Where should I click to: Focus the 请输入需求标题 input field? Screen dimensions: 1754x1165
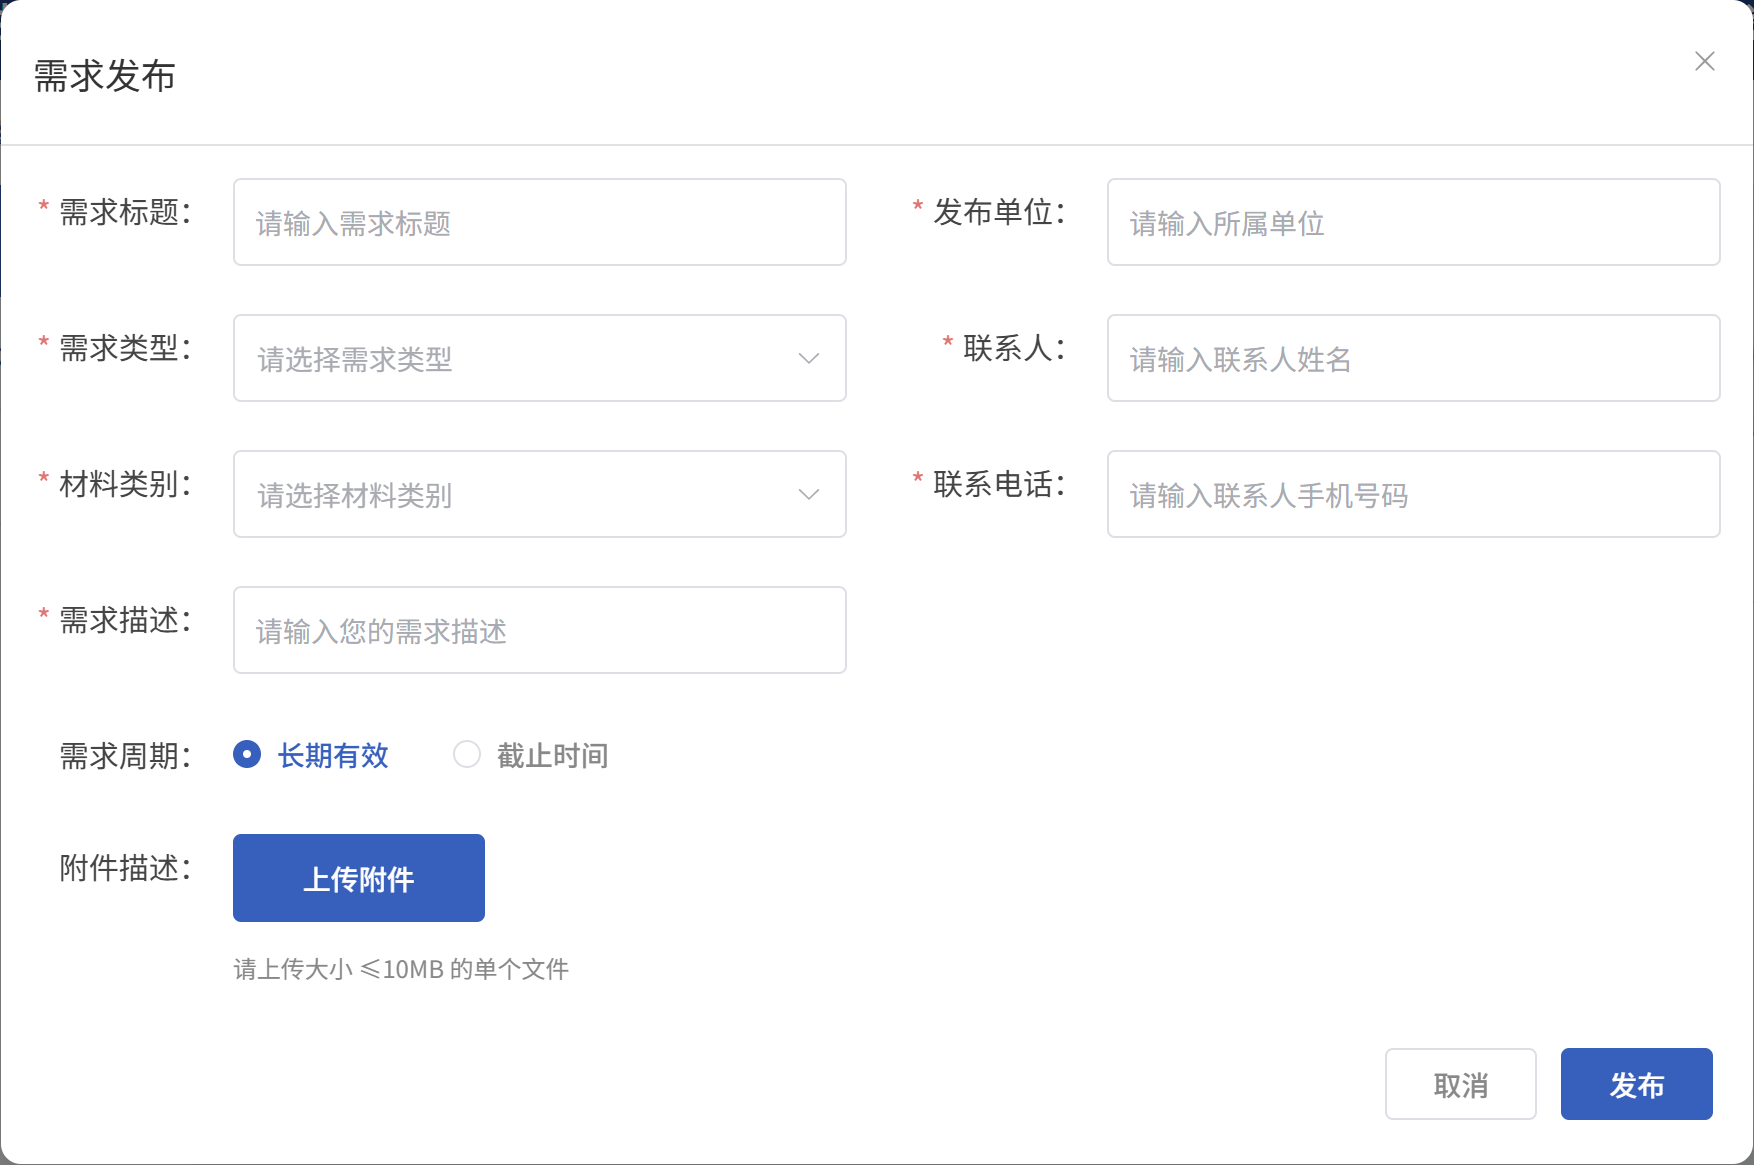539,223
